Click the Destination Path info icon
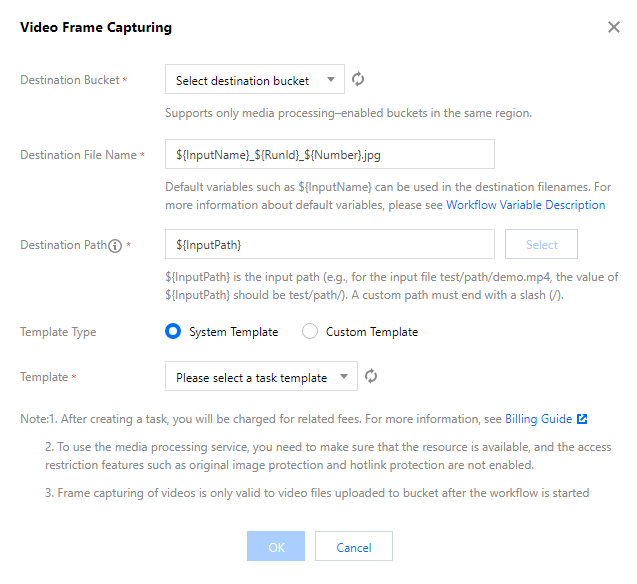Image resolution: width=637 pixels, height=584 pixels. coord(115,246)
